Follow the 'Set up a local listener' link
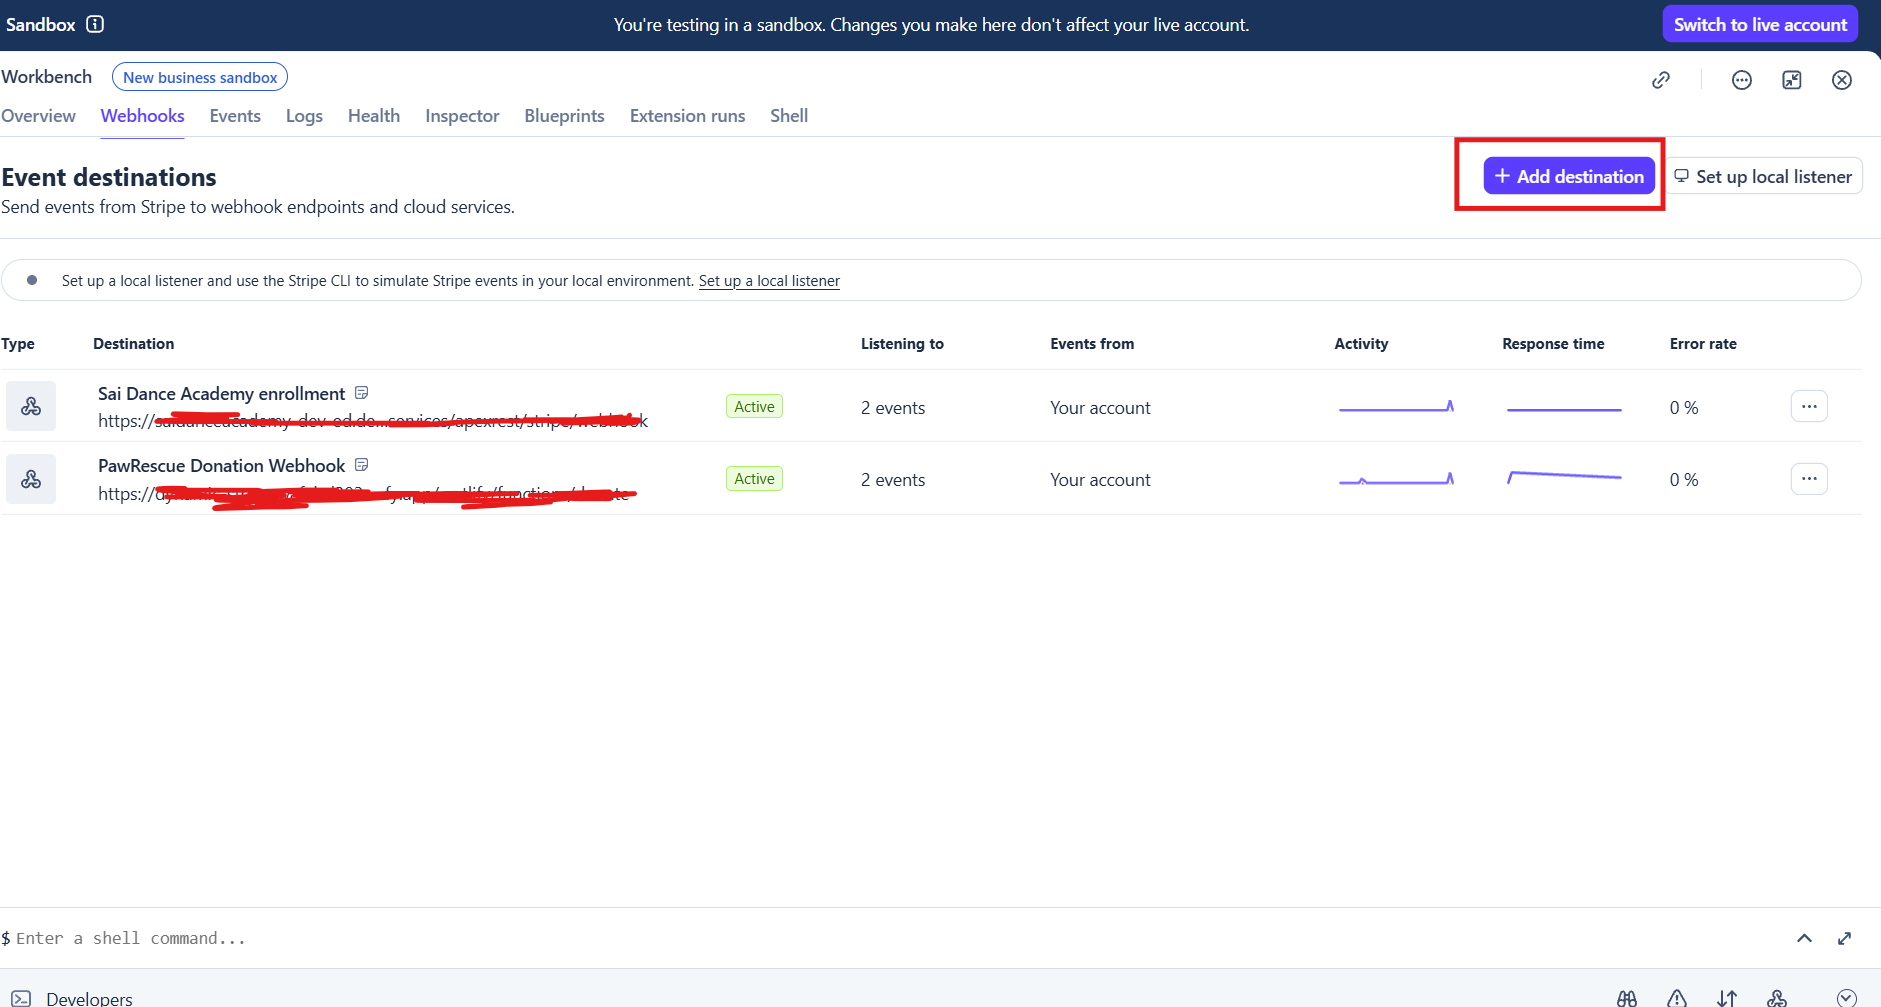This screenshot has height=1007, width=1881. tap(769, 281)
